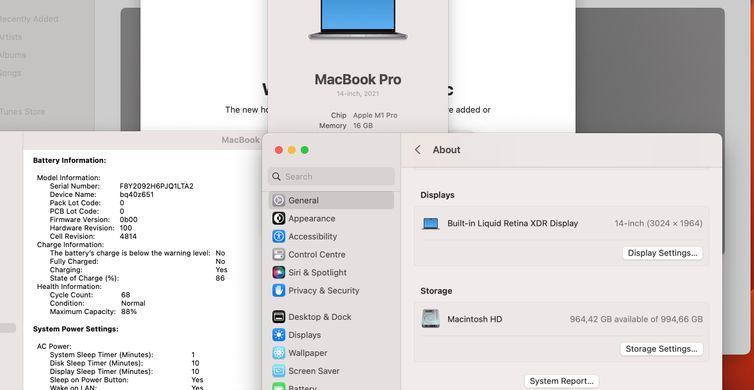Screen dimensions: 754x390
Task: Select Recently Added in Music sidebar
Action: [28, 19]
